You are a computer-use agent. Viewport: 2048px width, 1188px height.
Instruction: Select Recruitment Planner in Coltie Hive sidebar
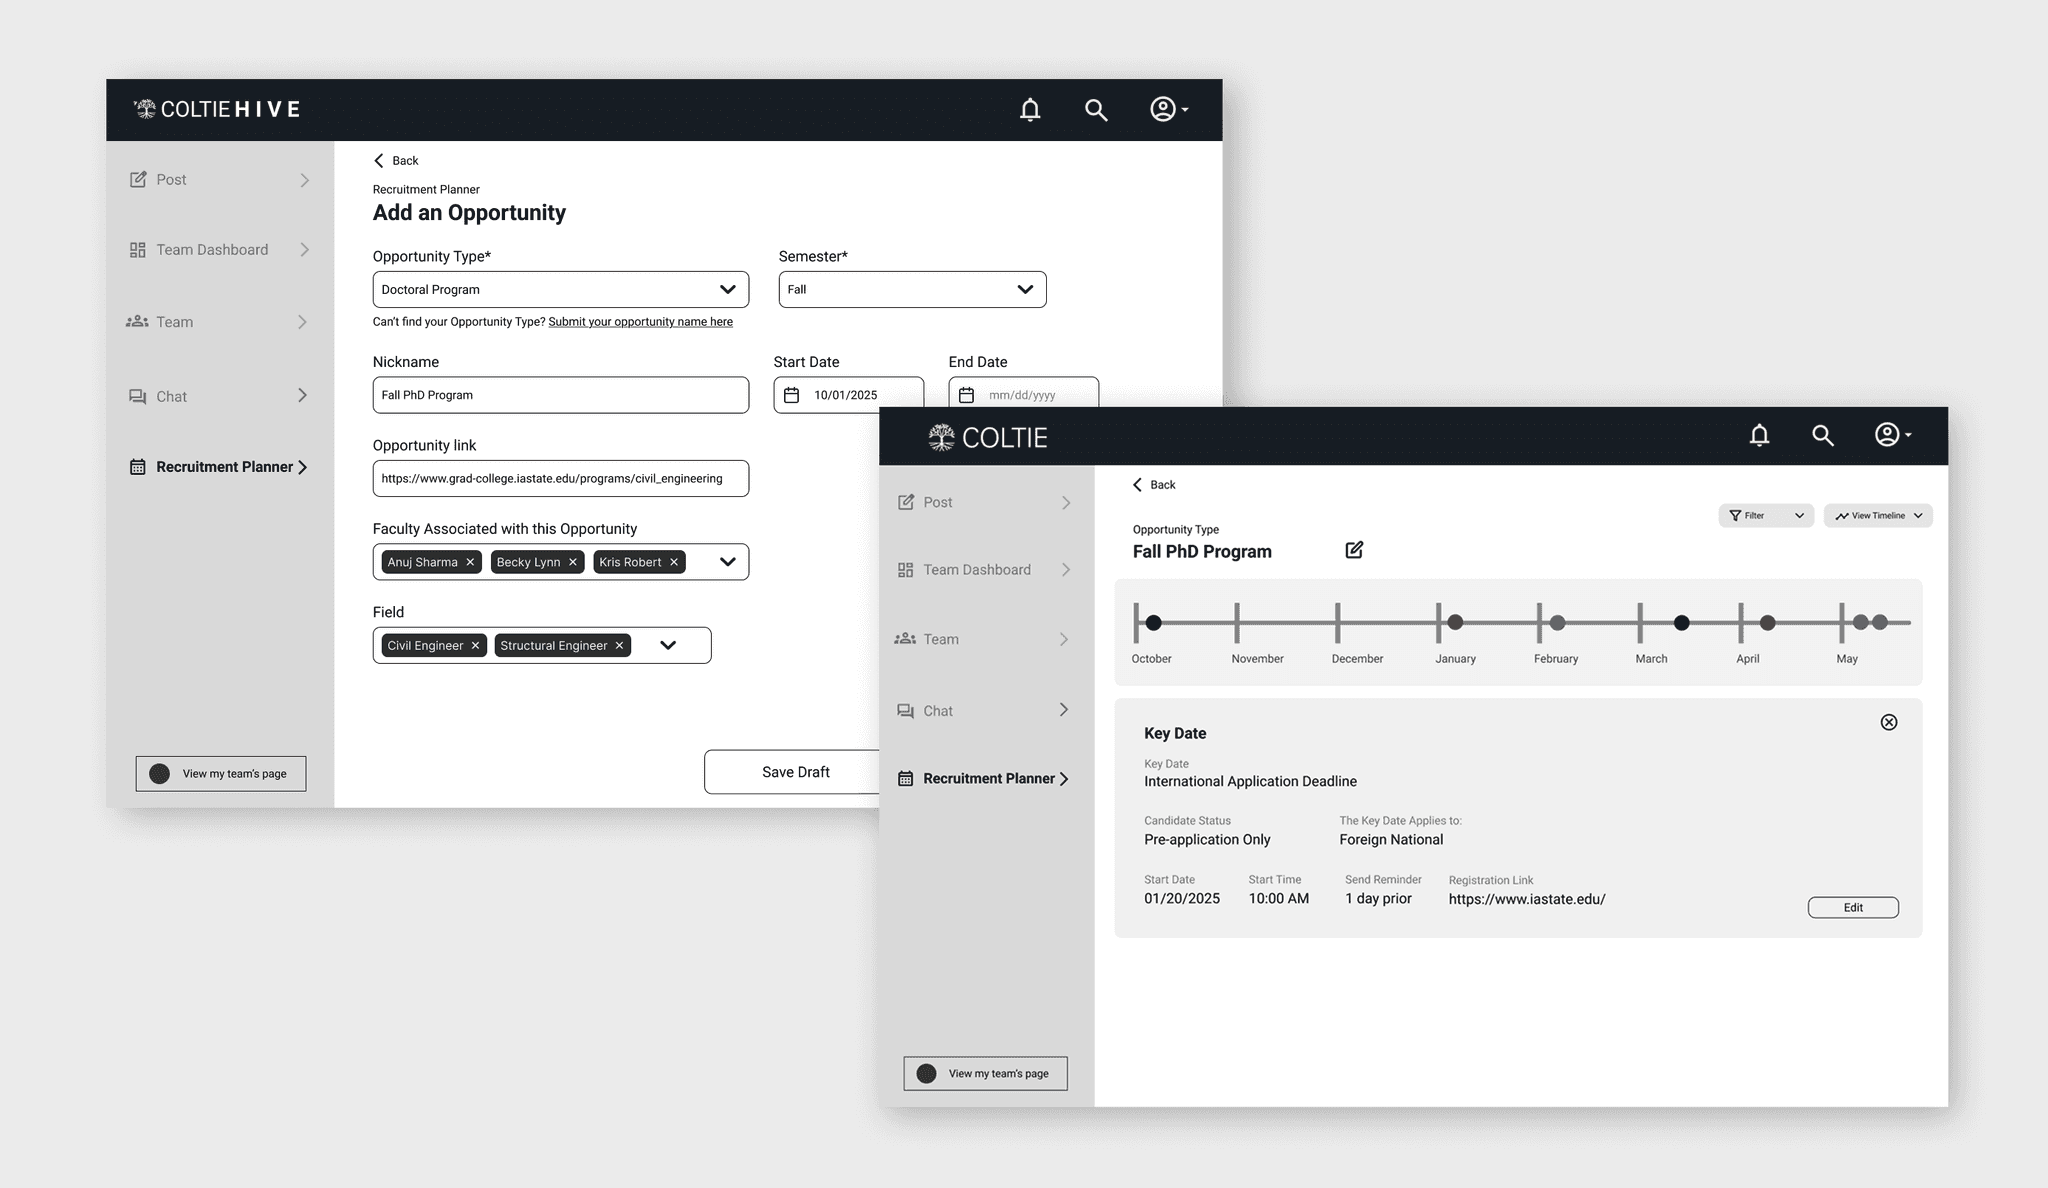tap(220, 467)
